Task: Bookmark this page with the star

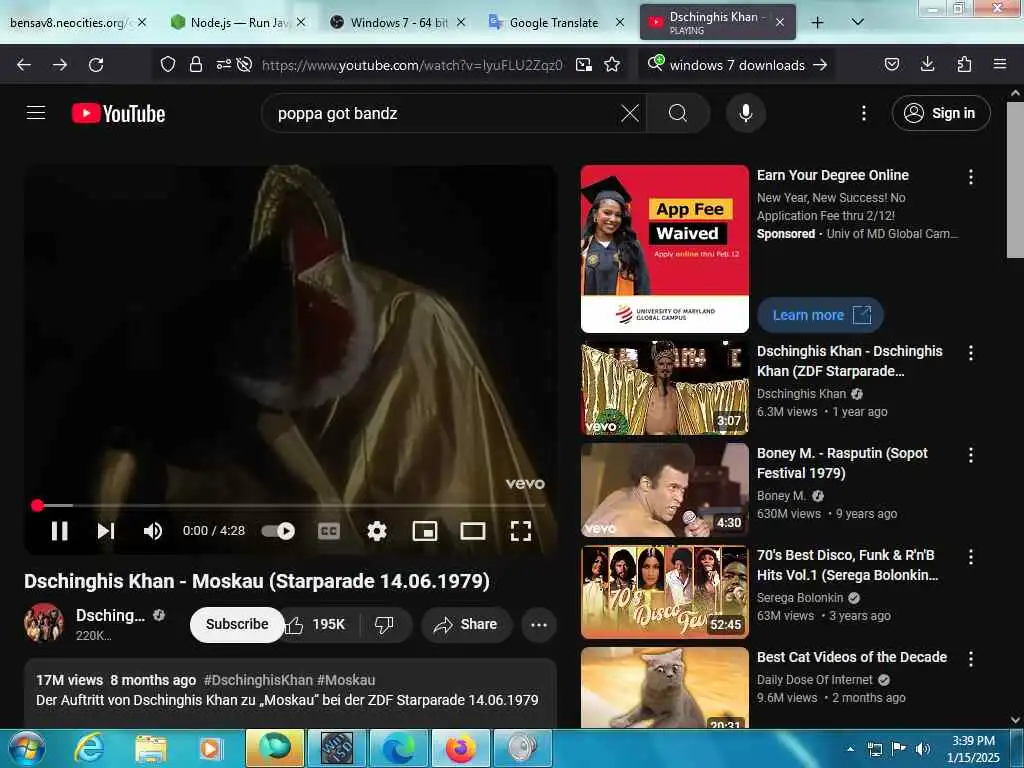Action: [x=612, y=65]
